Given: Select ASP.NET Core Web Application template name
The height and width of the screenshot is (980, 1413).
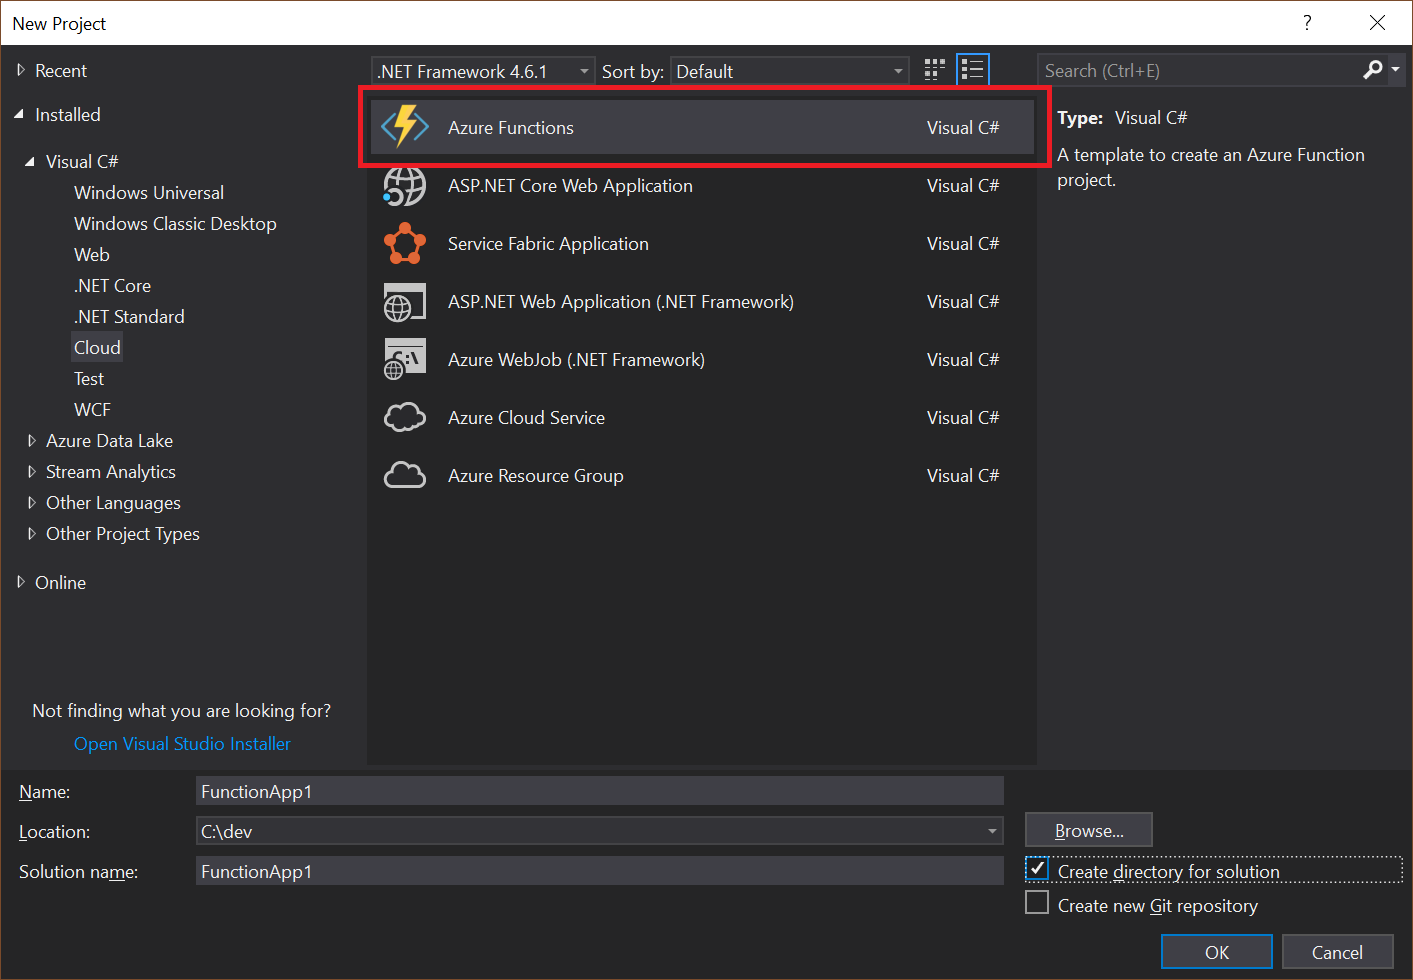Looking at the screenshot, I should click(x=570, y=185).
